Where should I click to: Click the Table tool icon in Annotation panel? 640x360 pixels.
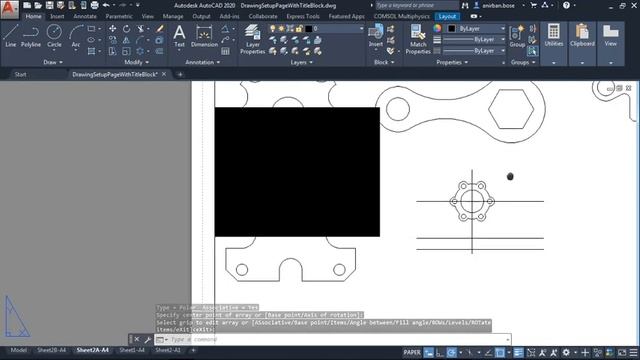point(225,51)
